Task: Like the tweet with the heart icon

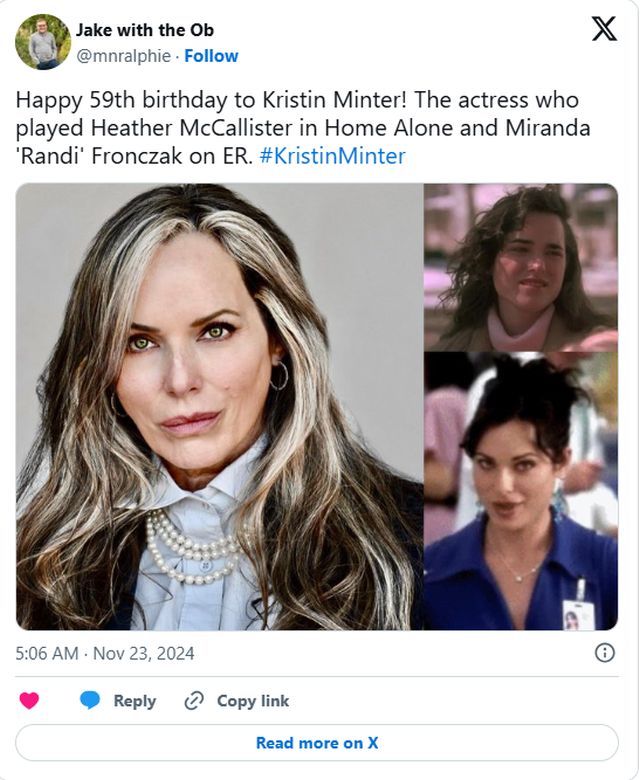Action: point(29,701)
